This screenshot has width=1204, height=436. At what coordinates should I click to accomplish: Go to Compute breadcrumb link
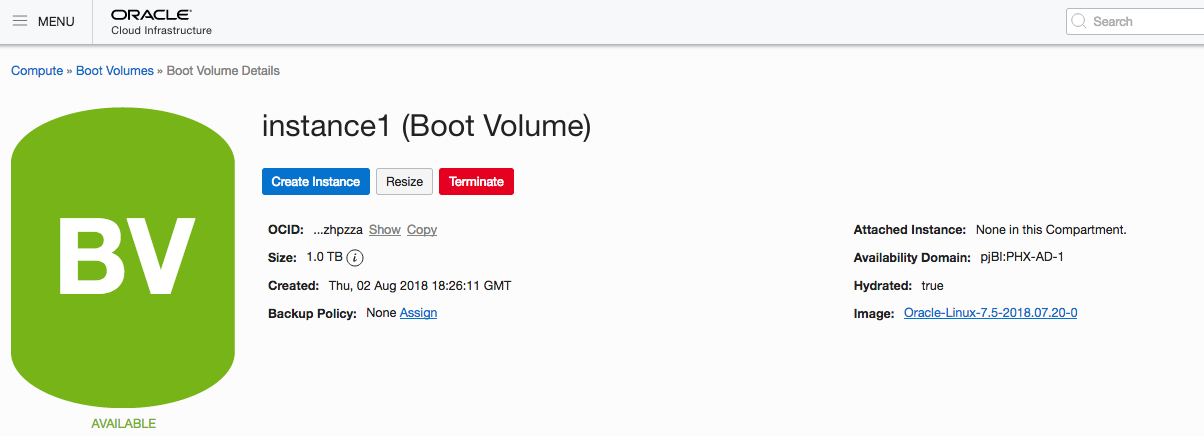[x=36, y=71]
